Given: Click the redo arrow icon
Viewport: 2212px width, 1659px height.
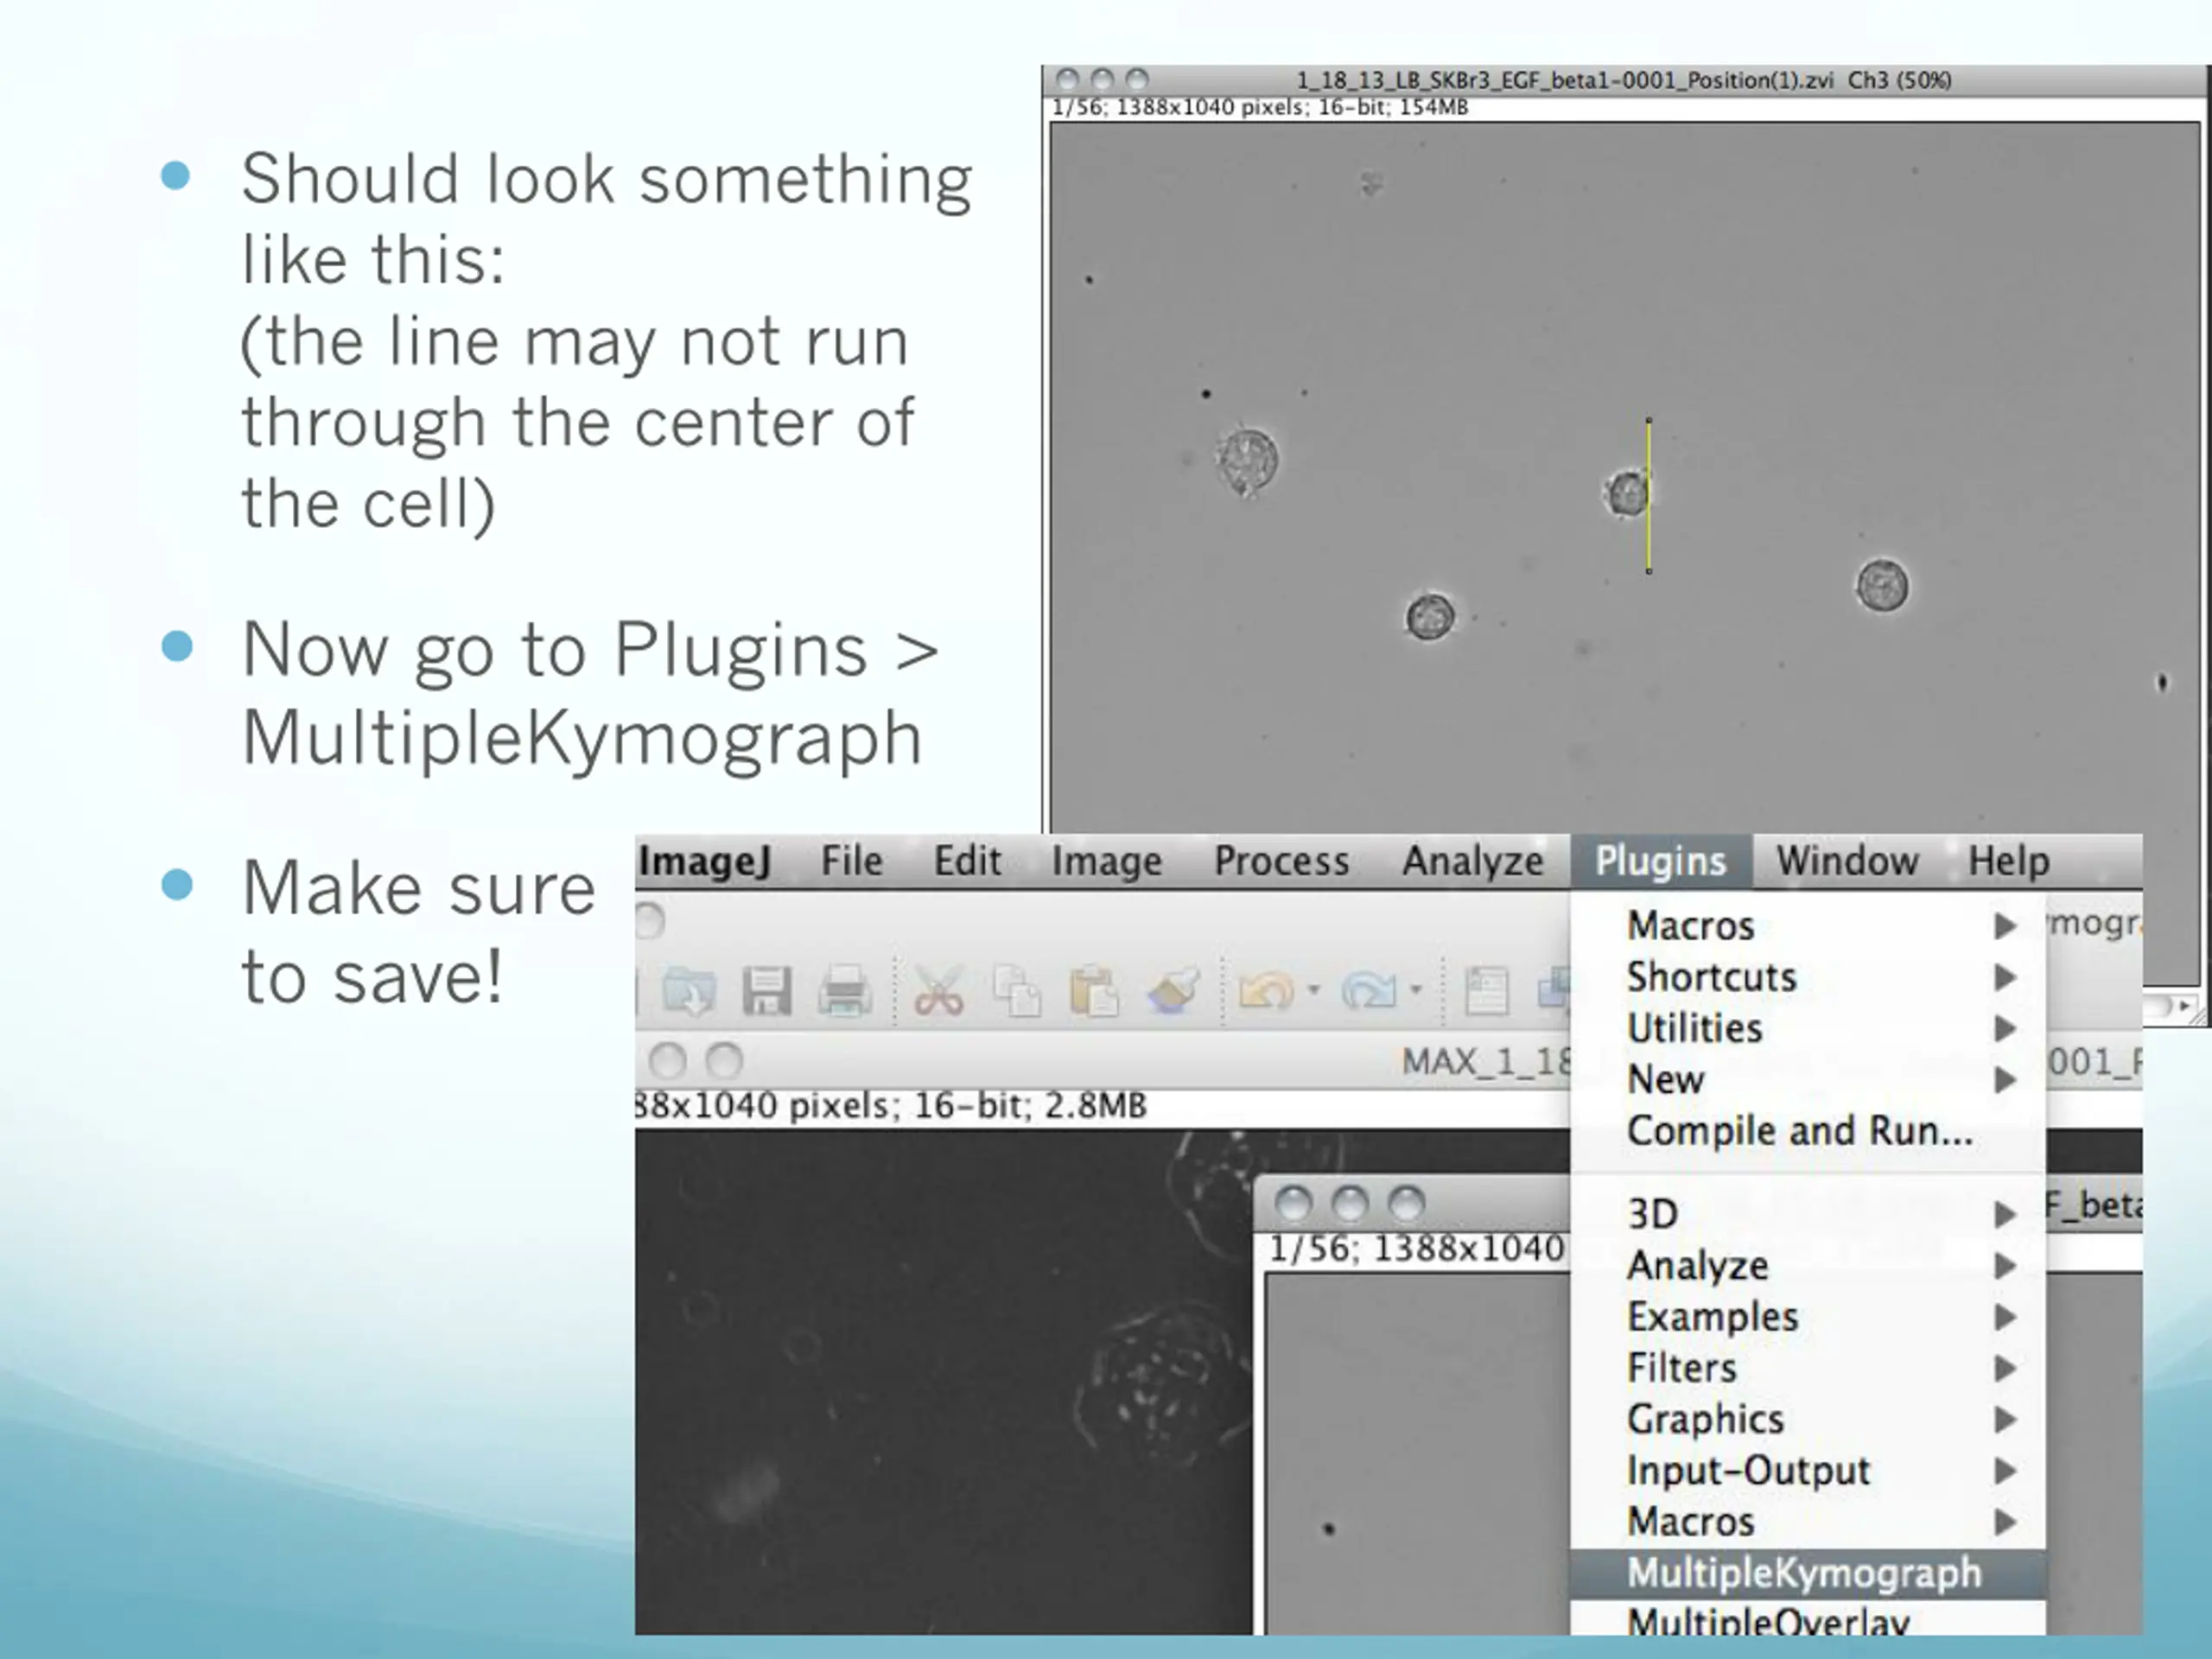Looking at the screenshot, I should 1368,991.
